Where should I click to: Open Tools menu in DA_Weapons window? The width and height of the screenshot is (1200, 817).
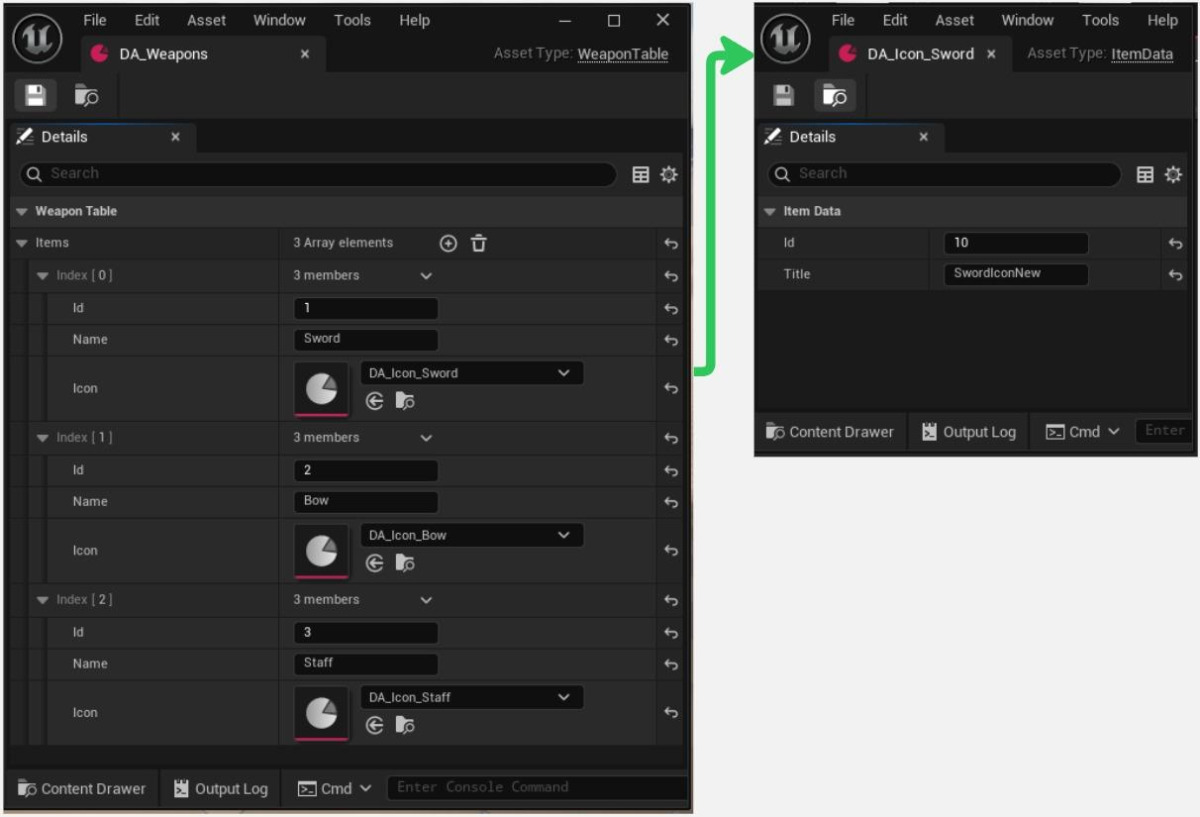352,20
